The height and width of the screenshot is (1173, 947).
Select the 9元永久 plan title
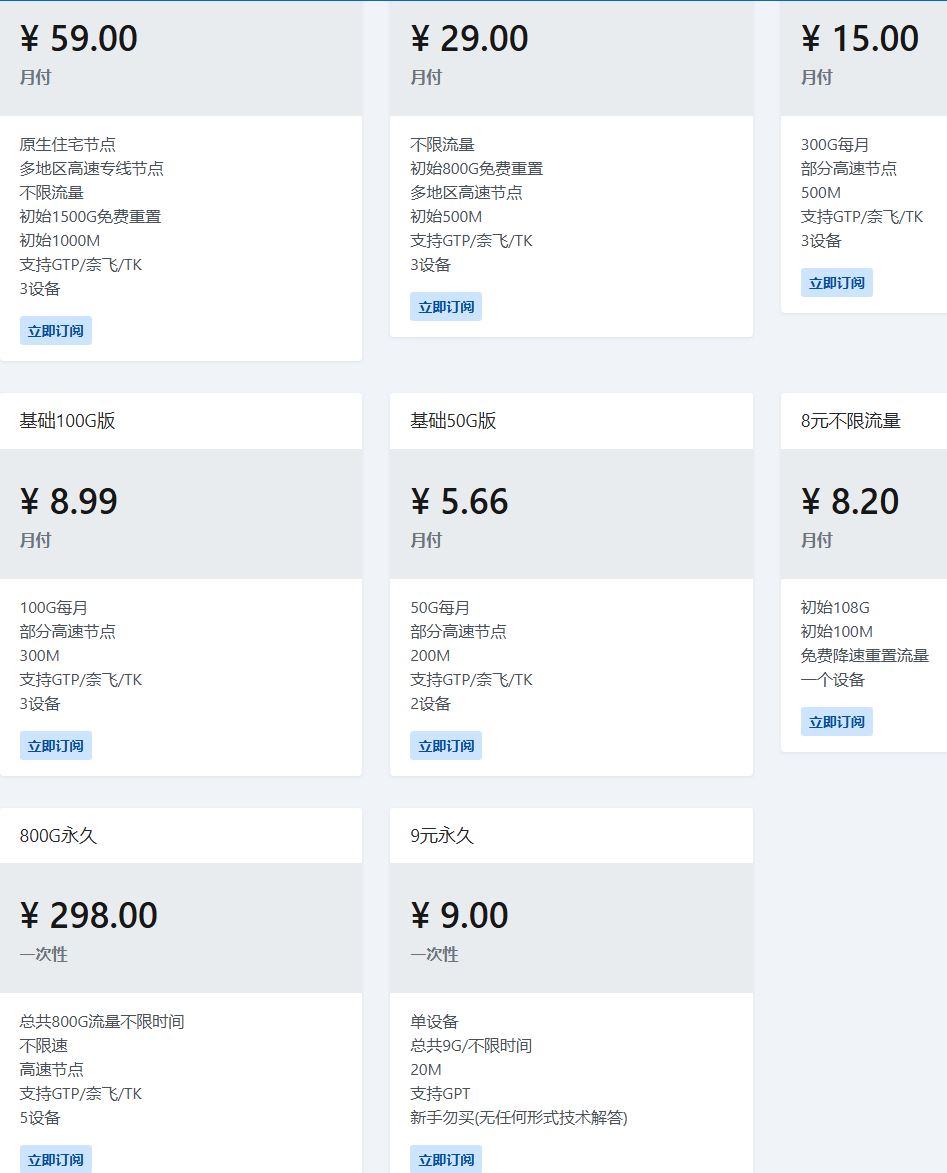442,836
